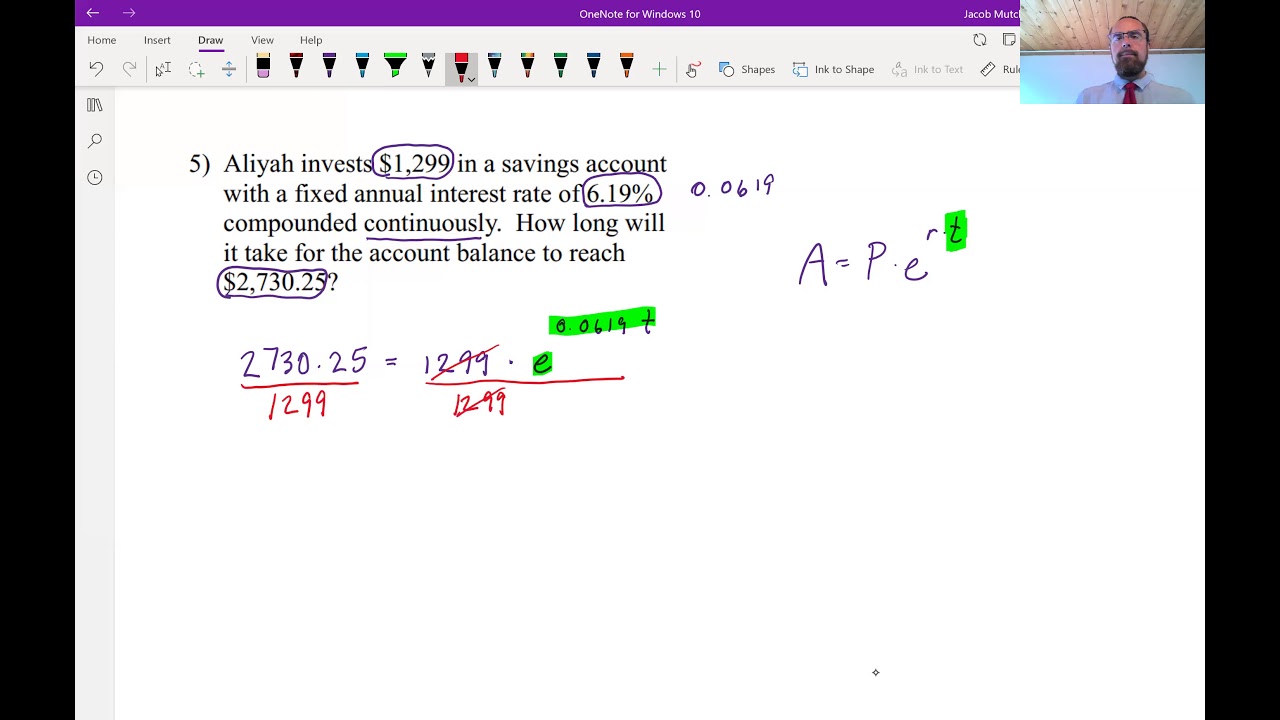Click the circled $1,299 amount
Viewport: 1280px width, 720px height.
pyautogui.click(x=414, y=163)
